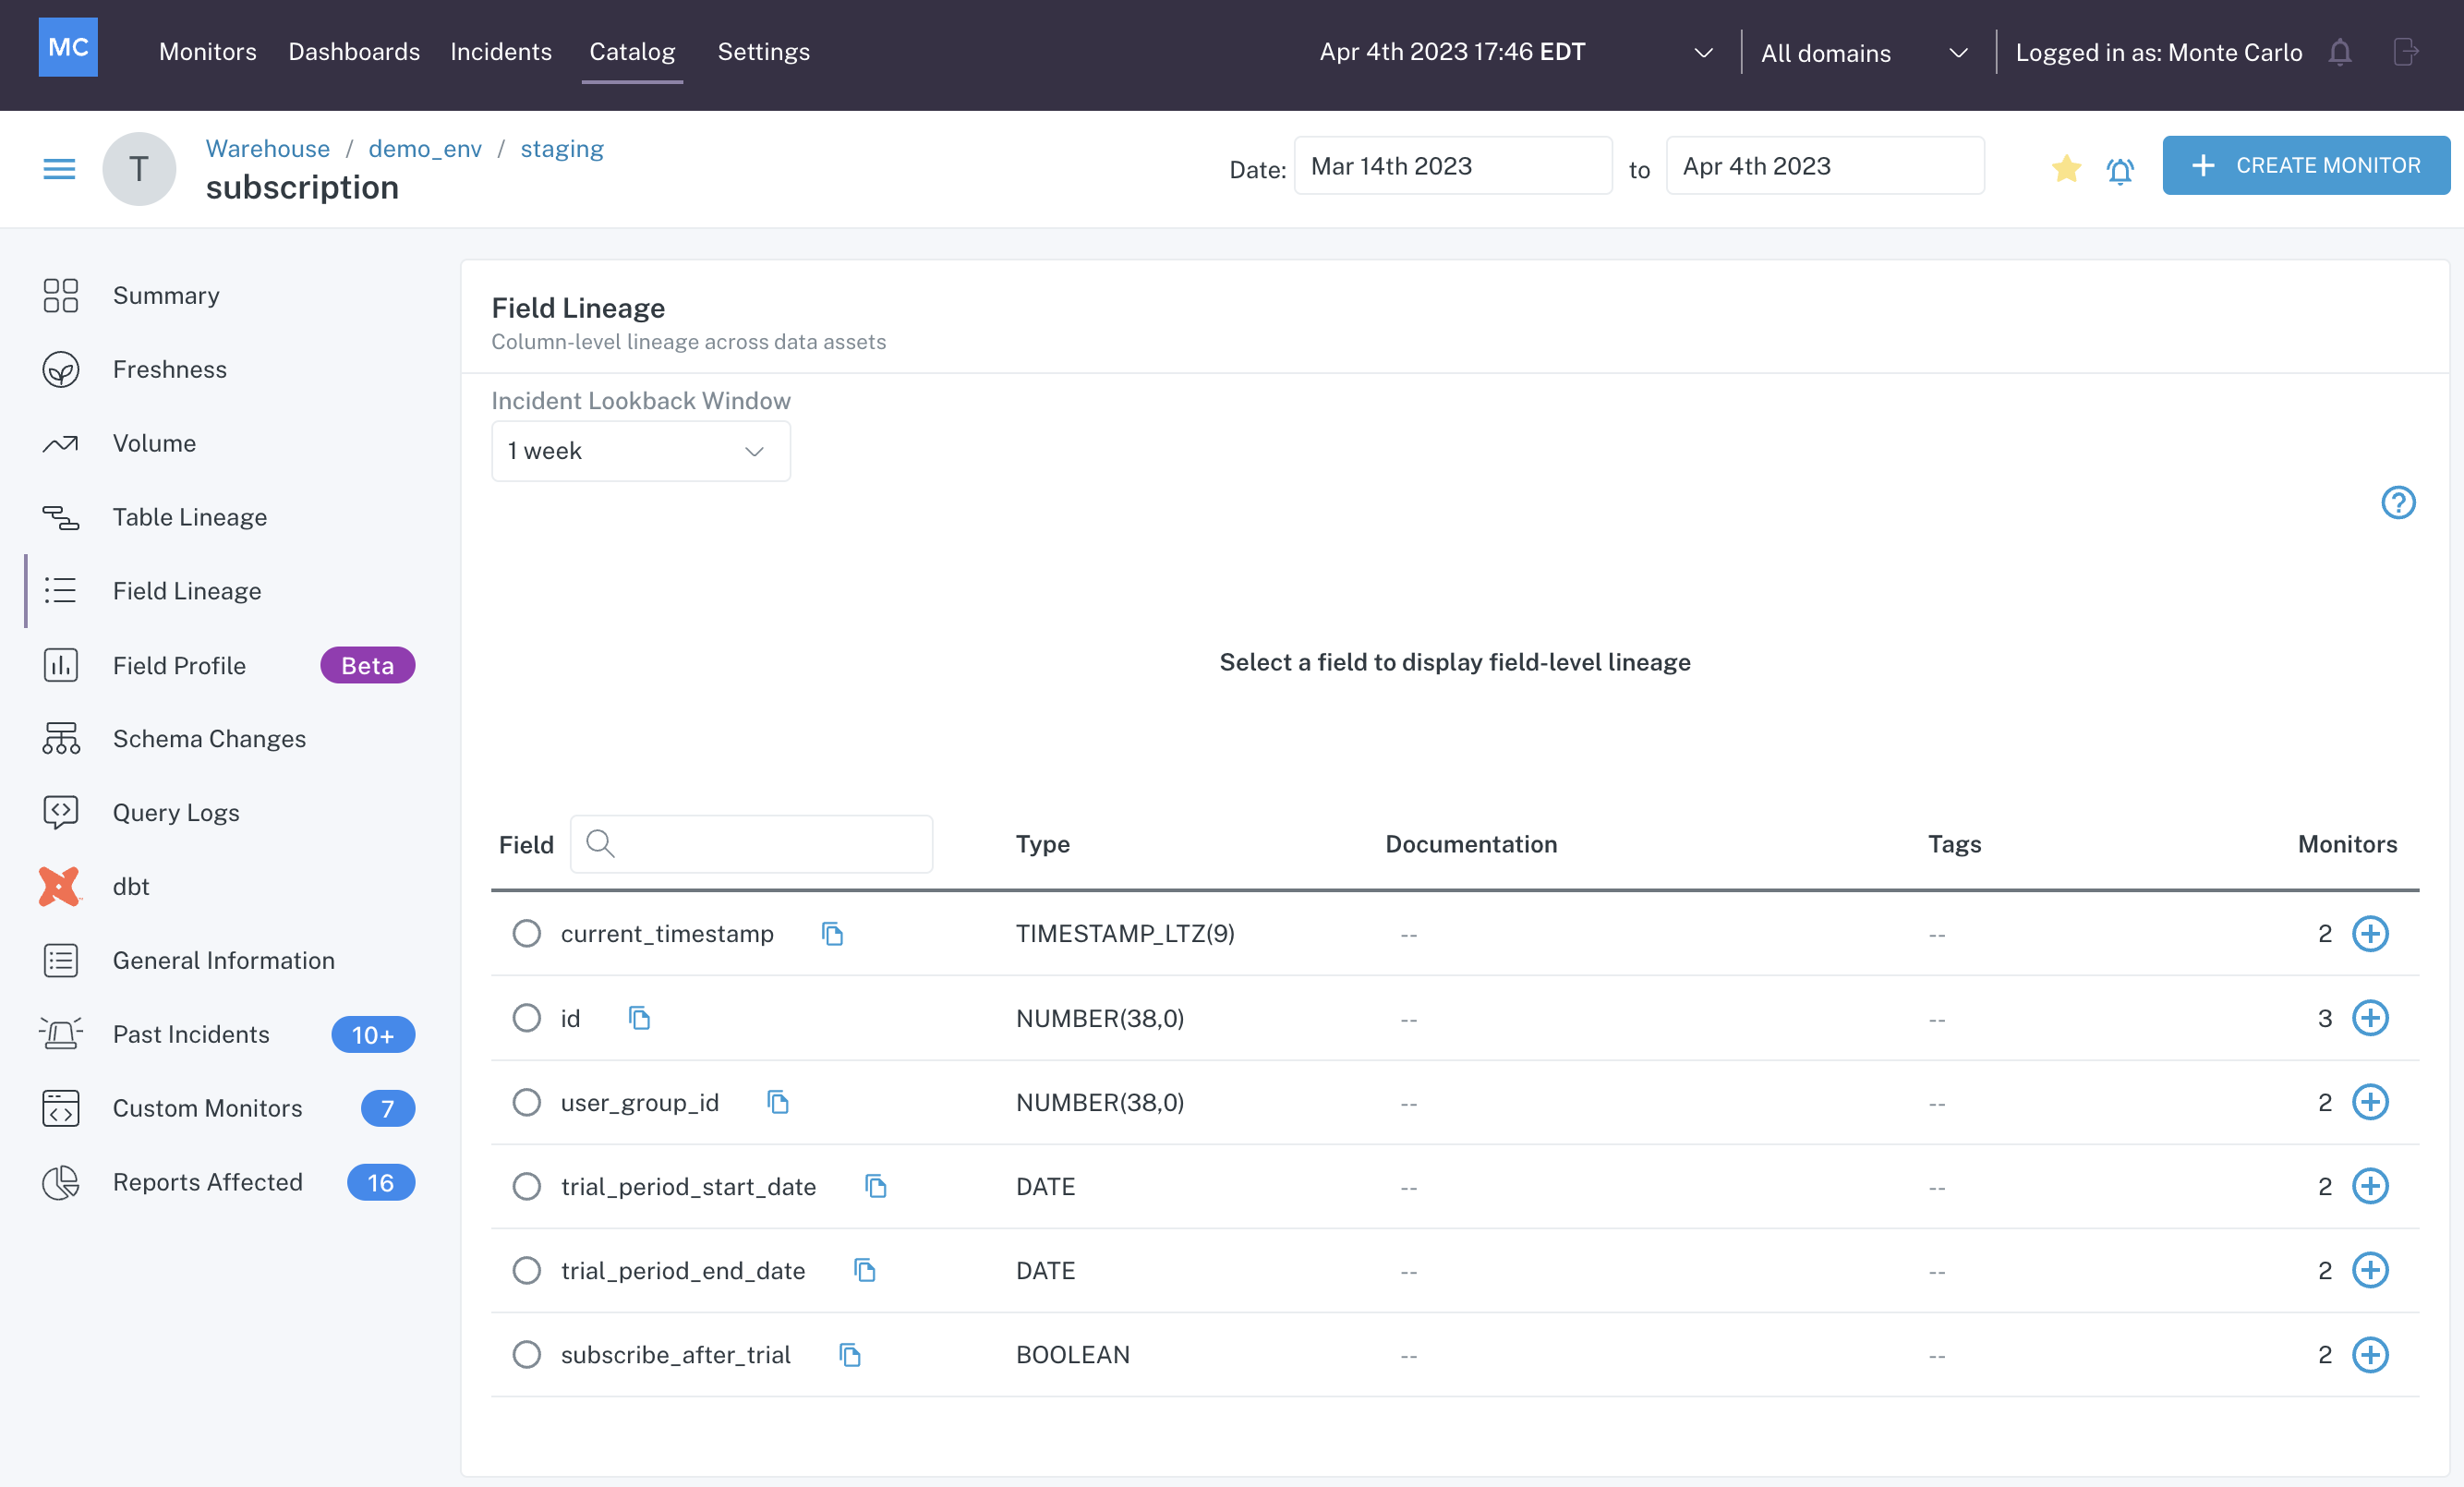This screenshot has height=1487, width=2464.
Task: Open the help question mark icon
Action: [2398, 502]
